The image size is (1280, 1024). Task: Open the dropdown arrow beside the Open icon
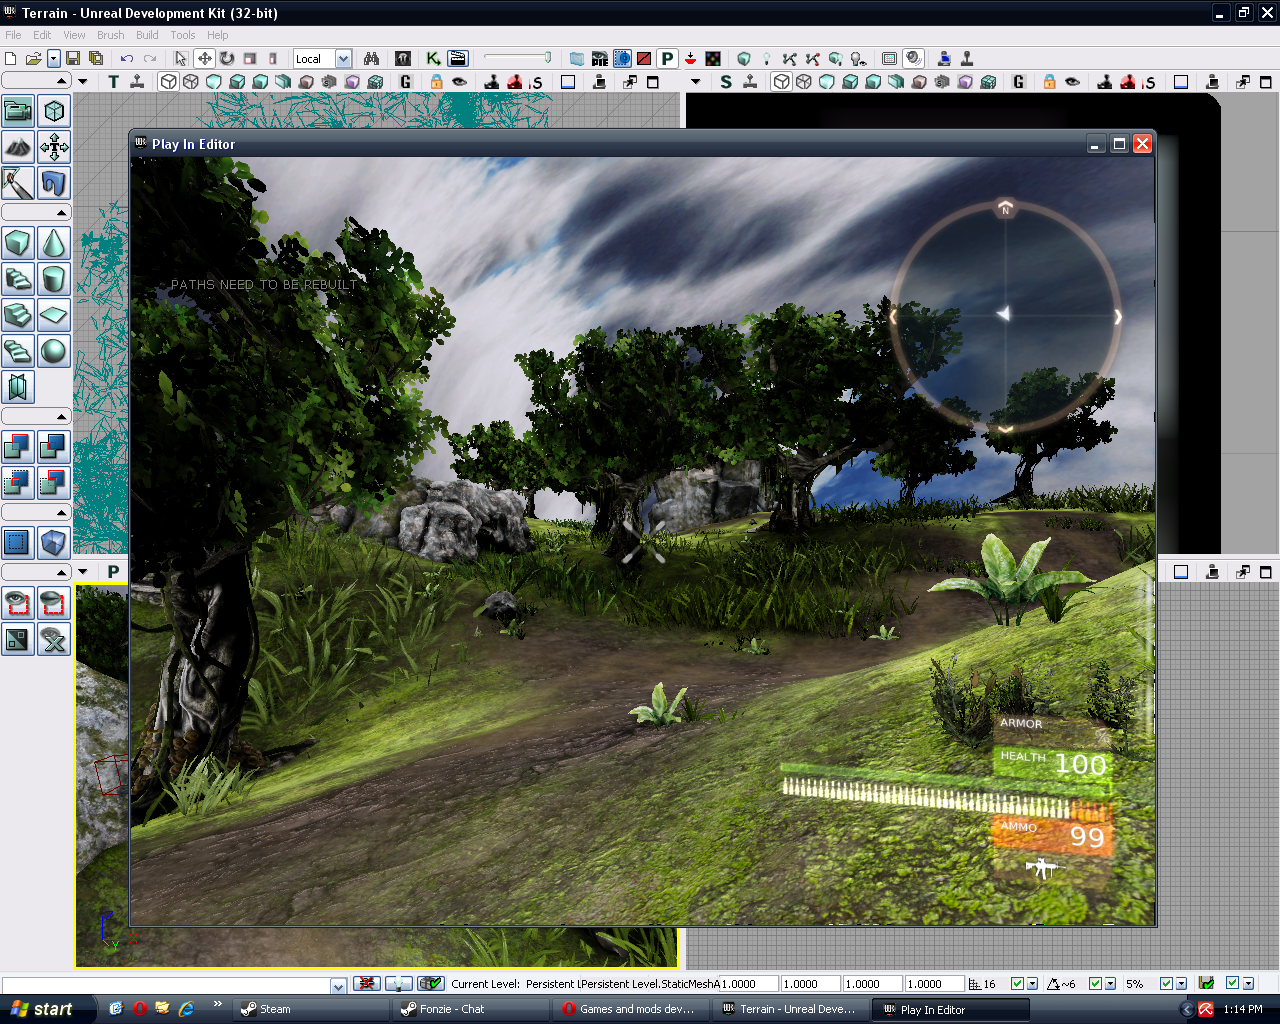[x=54, y=59]
